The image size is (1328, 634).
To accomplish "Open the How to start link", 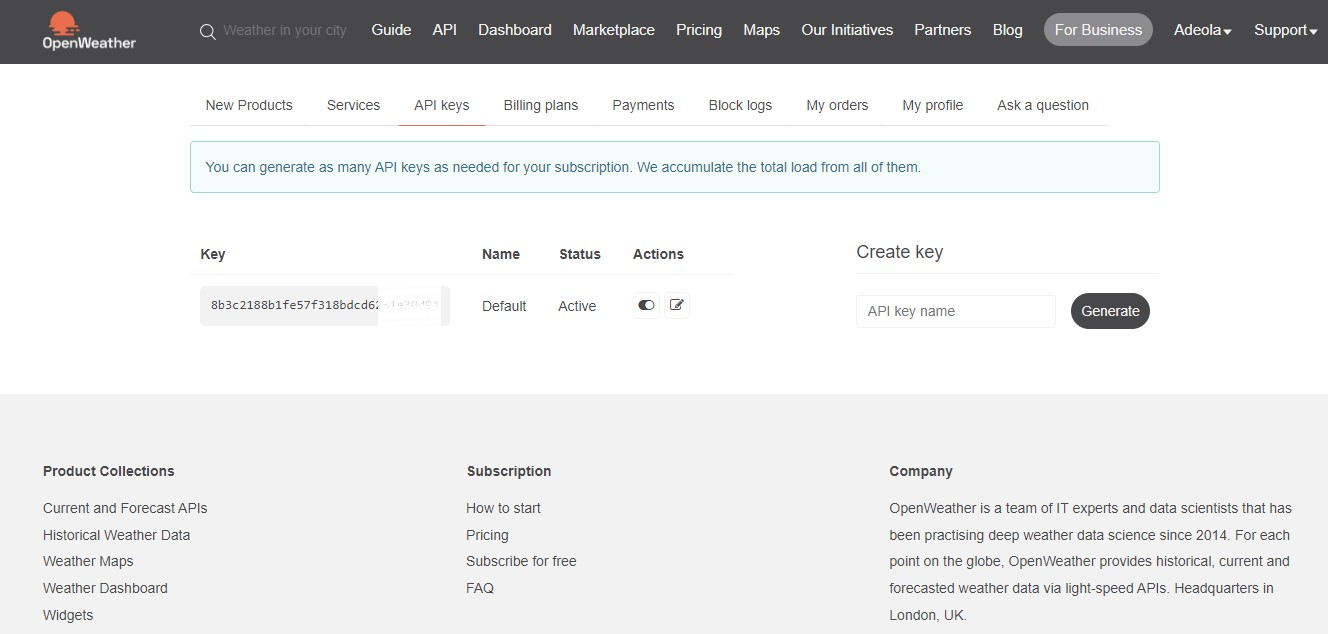I will pyautogui.click(x=503, y=508).
